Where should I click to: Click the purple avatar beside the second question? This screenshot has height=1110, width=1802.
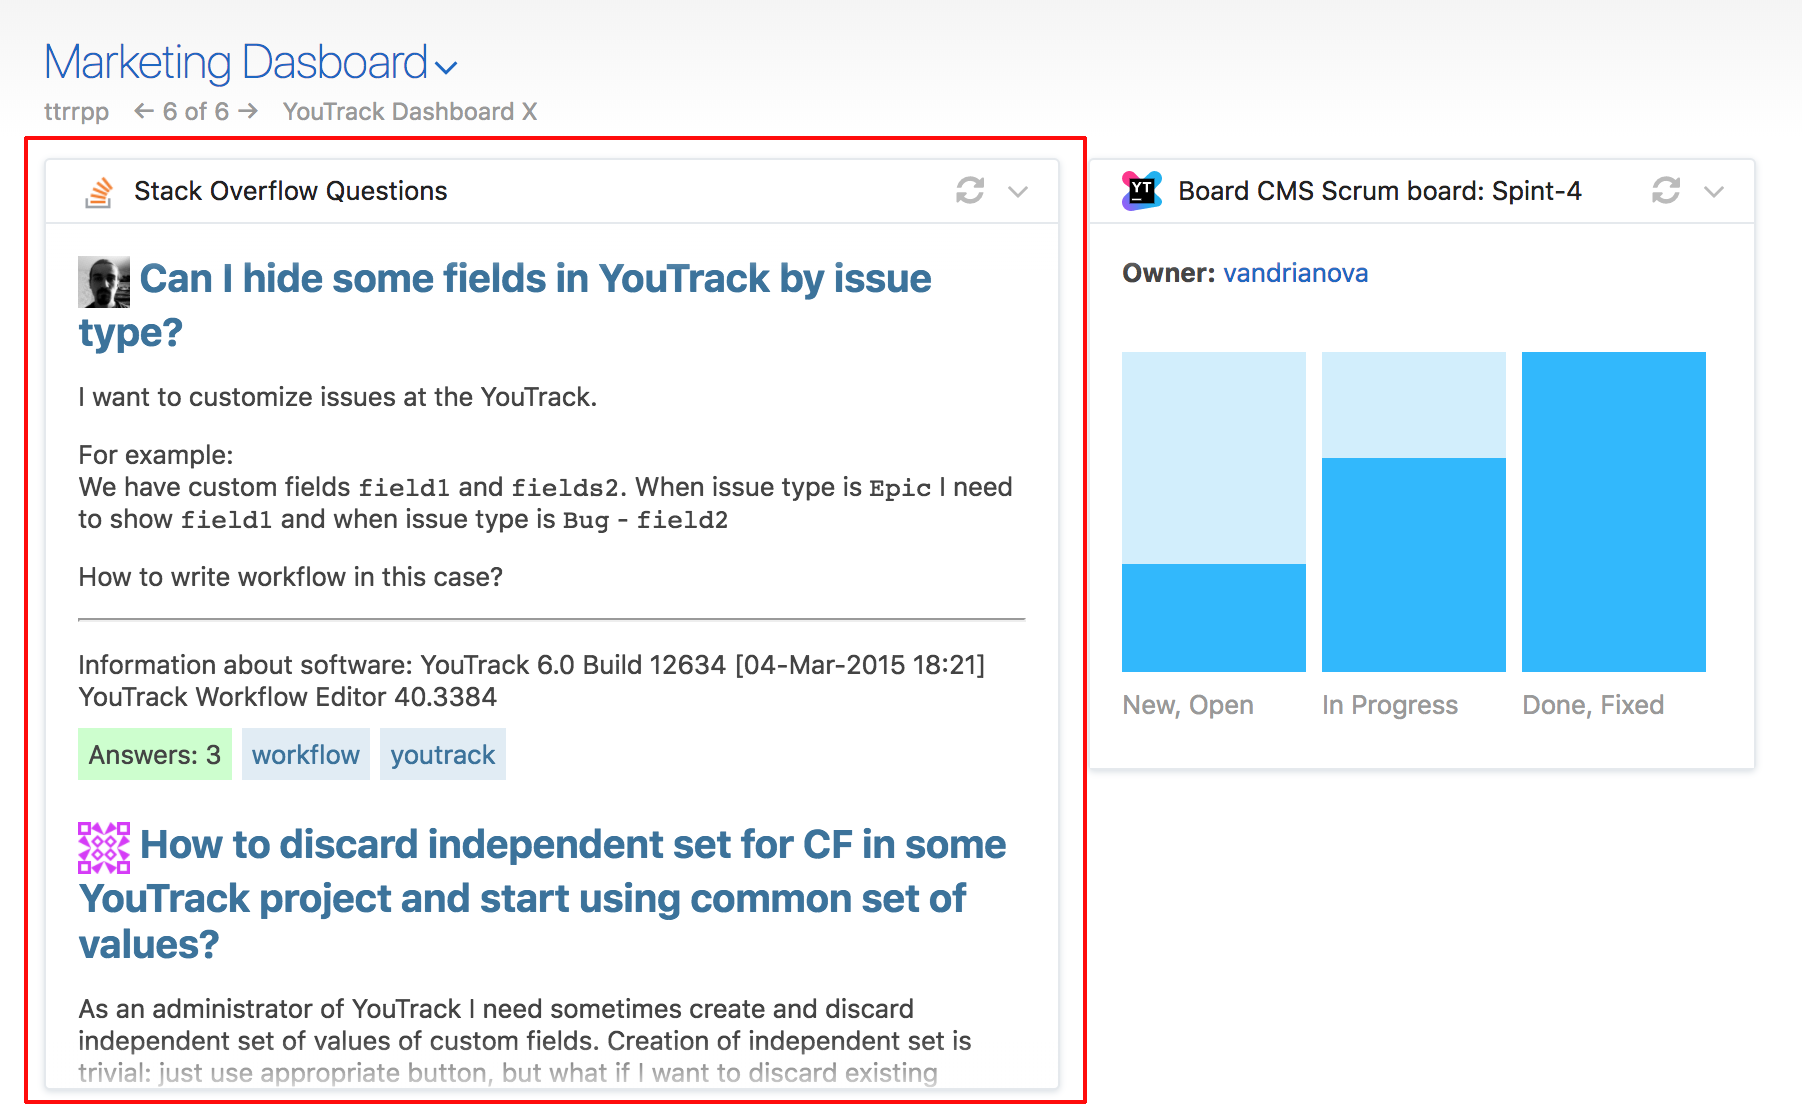point(102,847)
